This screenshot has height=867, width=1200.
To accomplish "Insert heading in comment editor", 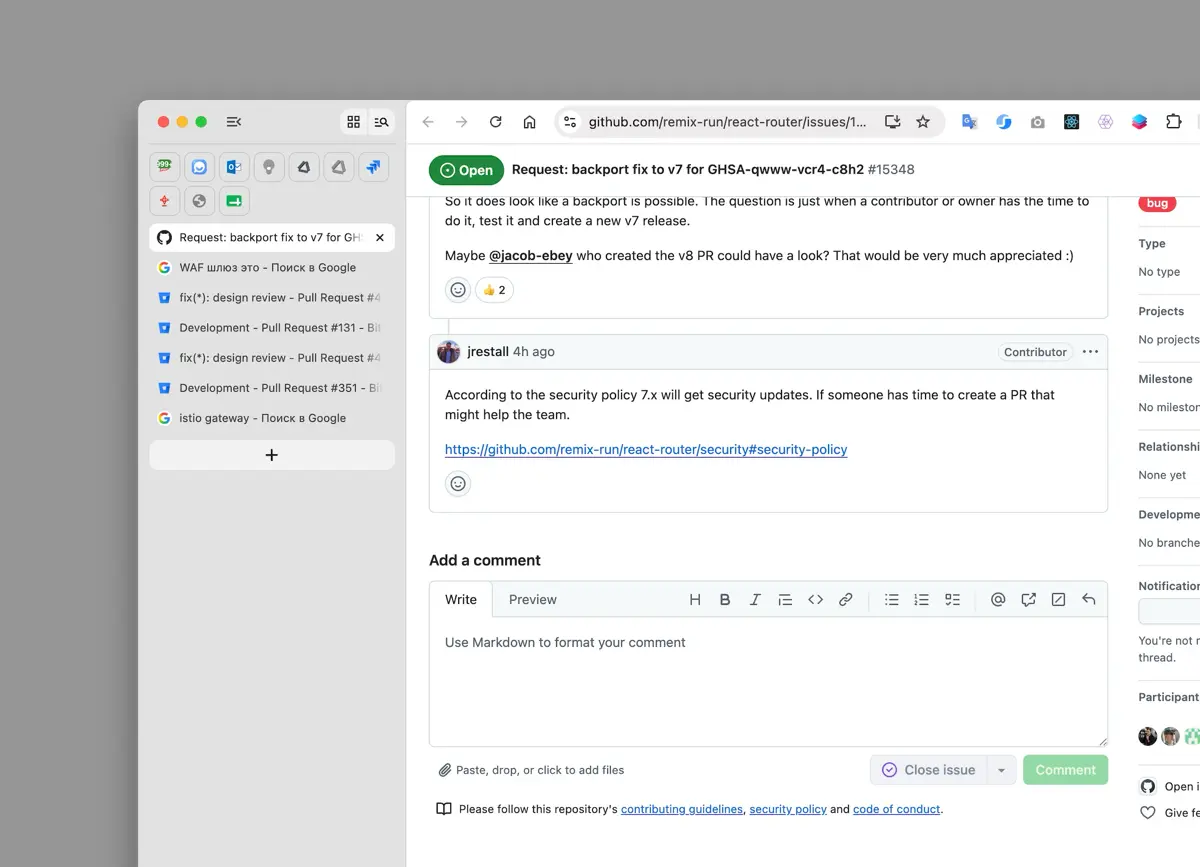I will (x=695, y=600).
